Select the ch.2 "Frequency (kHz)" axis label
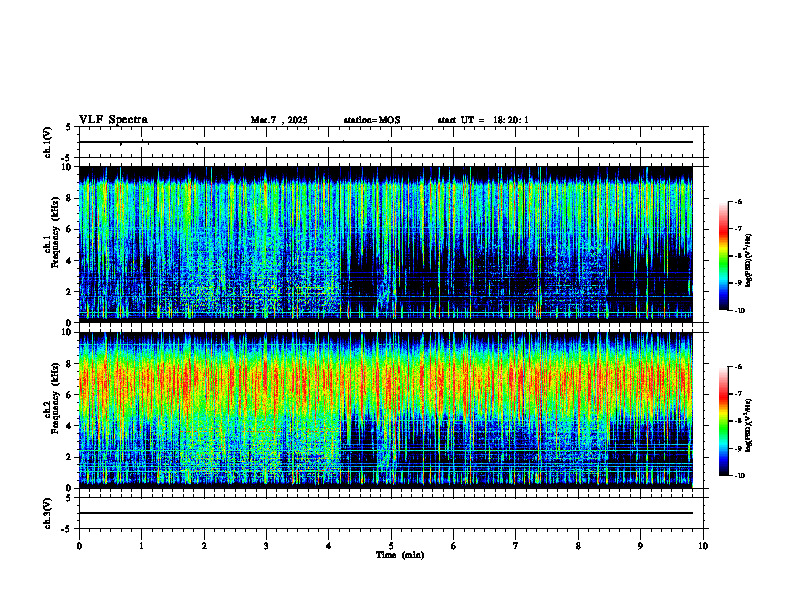 [x=55, y=398]
